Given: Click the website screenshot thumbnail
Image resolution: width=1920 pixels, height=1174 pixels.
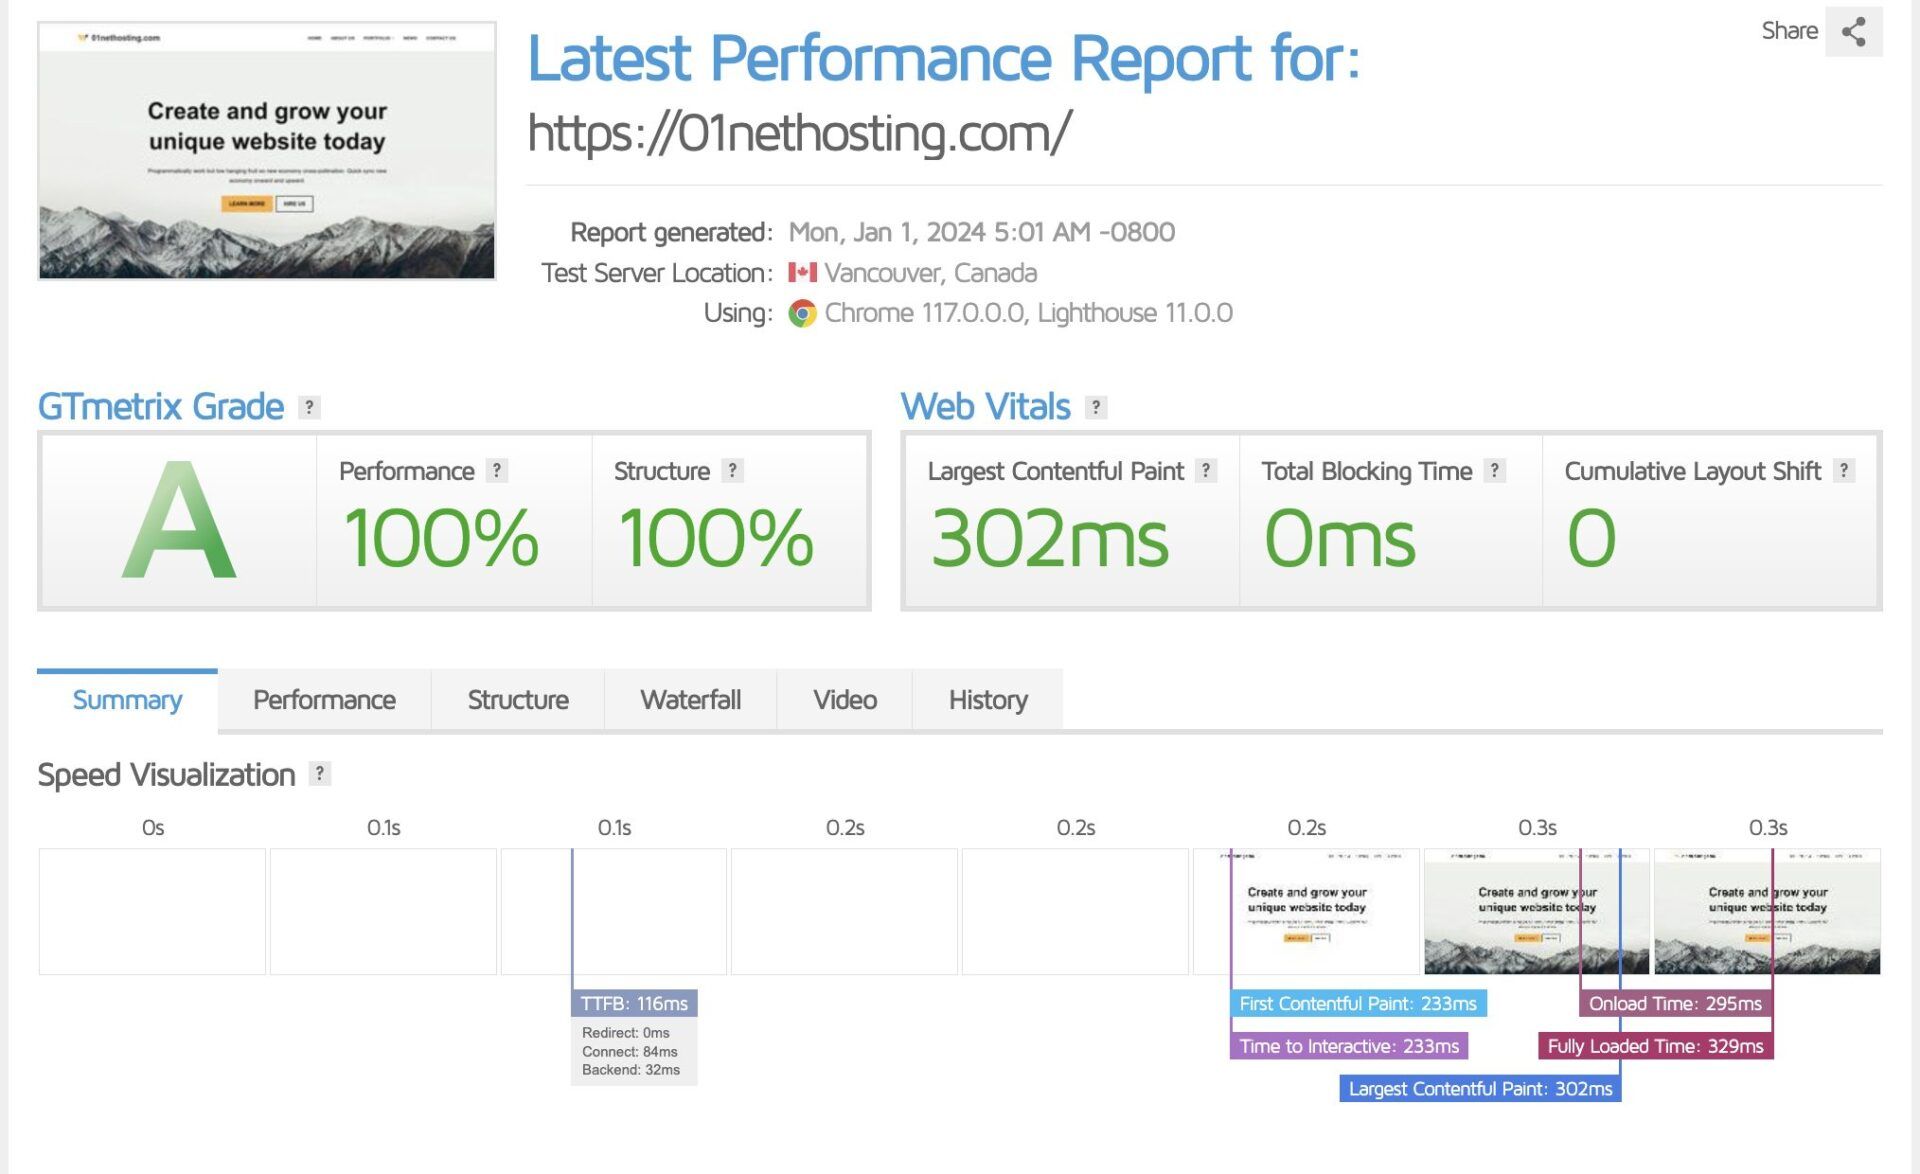Looking at the screenshot, I should pyautogui.click(x=267, y=149).
